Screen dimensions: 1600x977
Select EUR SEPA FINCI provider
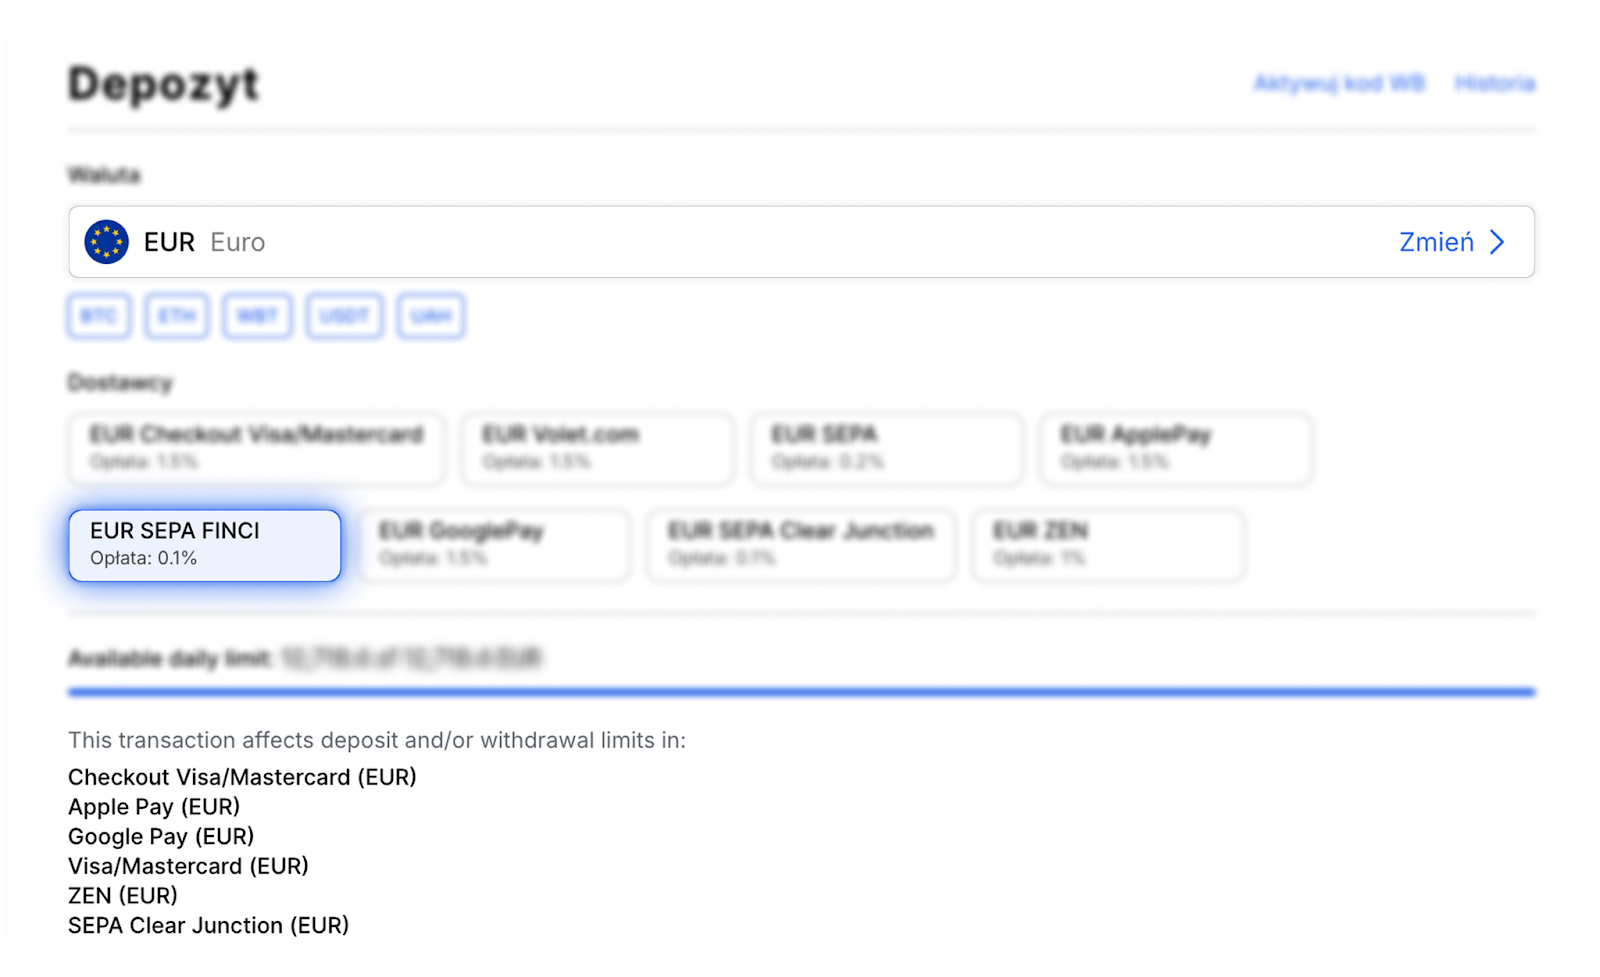tap(205, 545)
